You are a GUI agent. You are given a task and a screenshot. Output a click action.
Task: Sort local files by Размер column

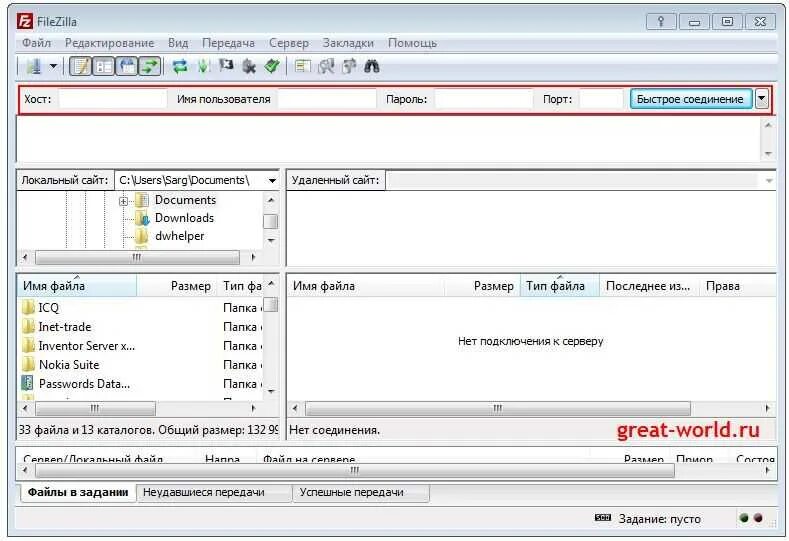[x=178, y=286]
